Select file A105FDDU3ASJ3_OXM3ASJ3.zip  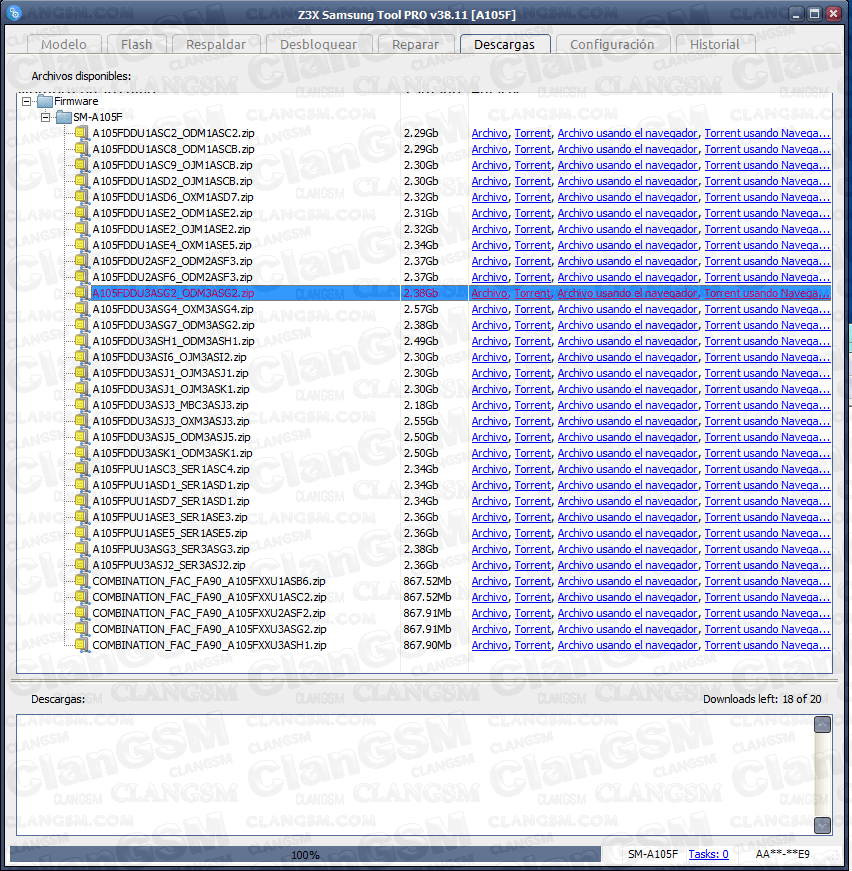pos(171,421)
